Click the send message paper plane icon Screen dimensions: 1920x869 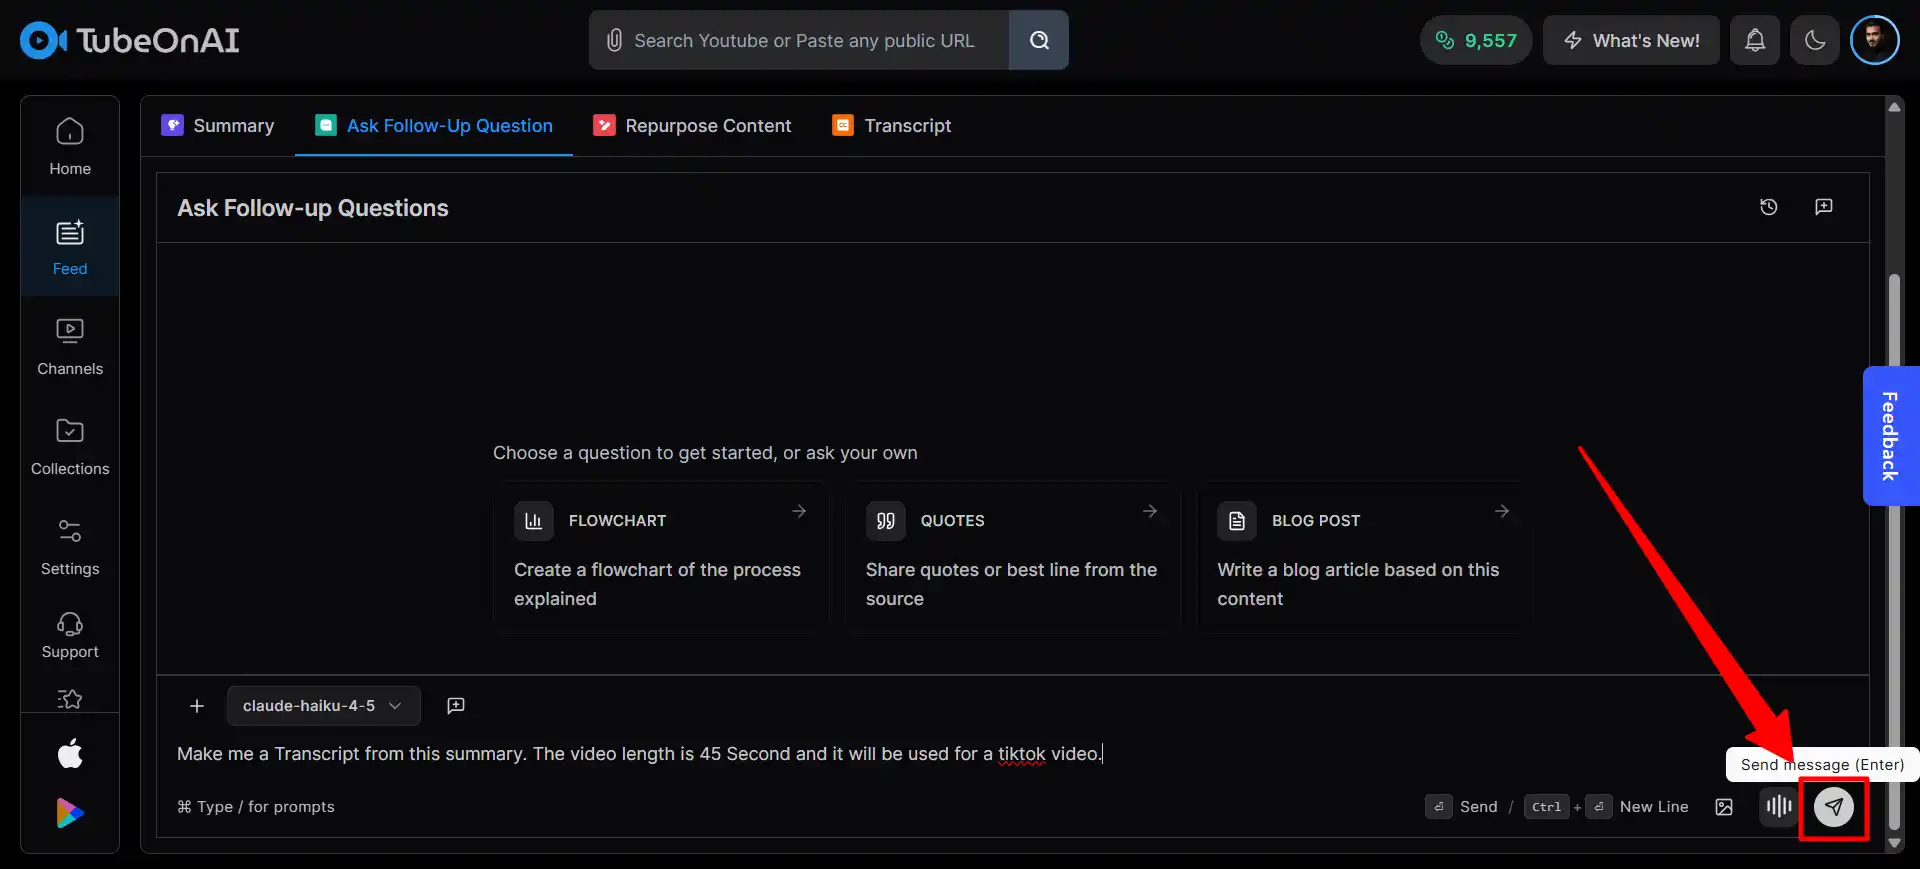pos(1833,807)
